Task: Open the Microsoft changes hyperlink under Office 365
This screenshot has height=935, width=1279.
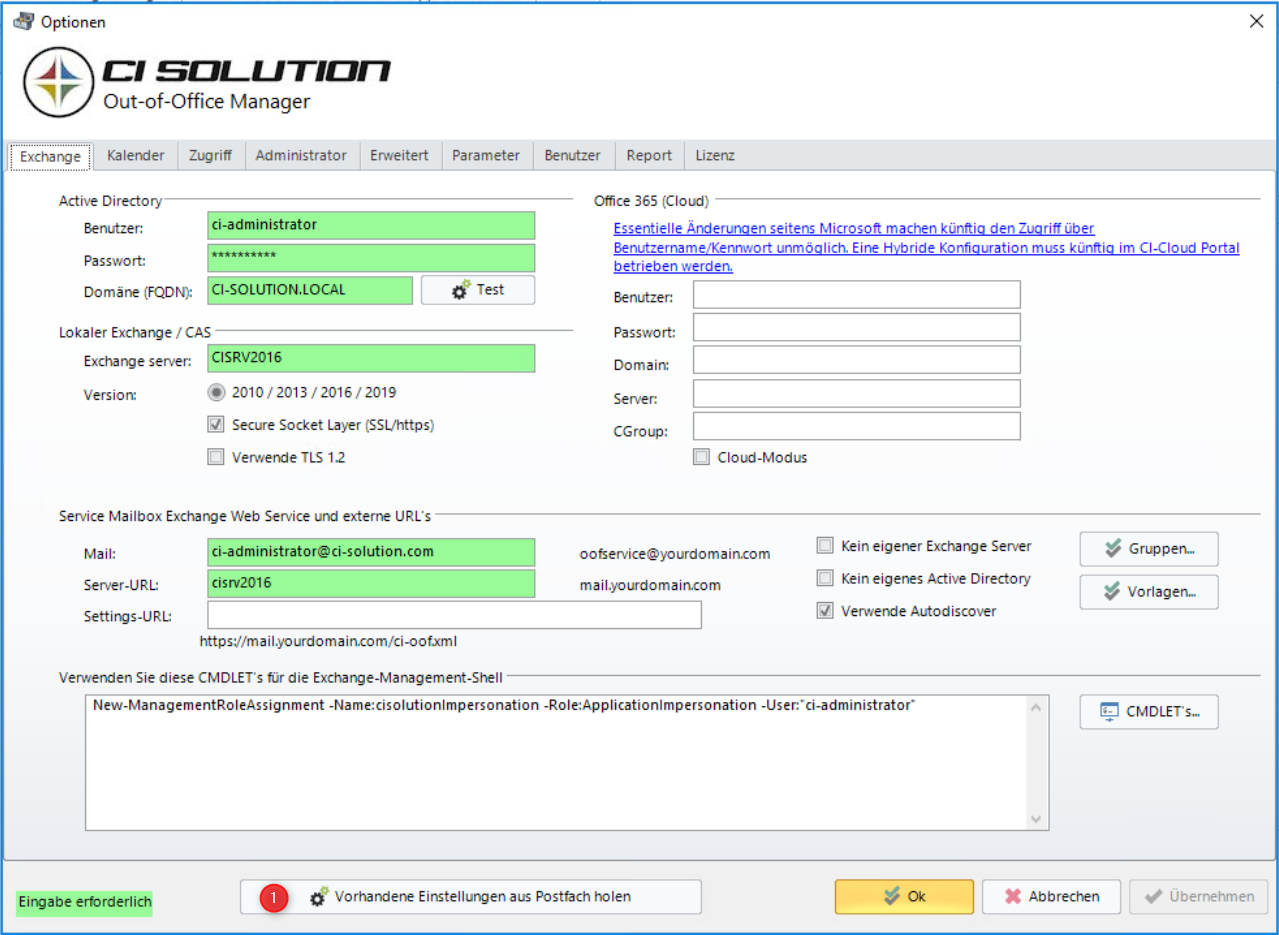Action: point(925,248)
